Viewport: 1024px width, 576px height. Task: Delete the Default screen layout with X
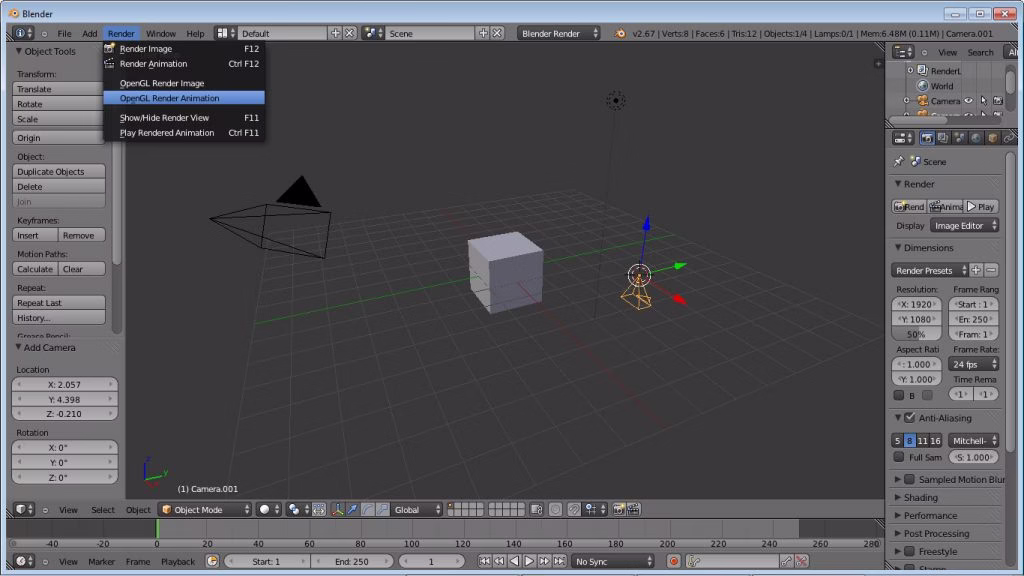(x=349, y=33)
